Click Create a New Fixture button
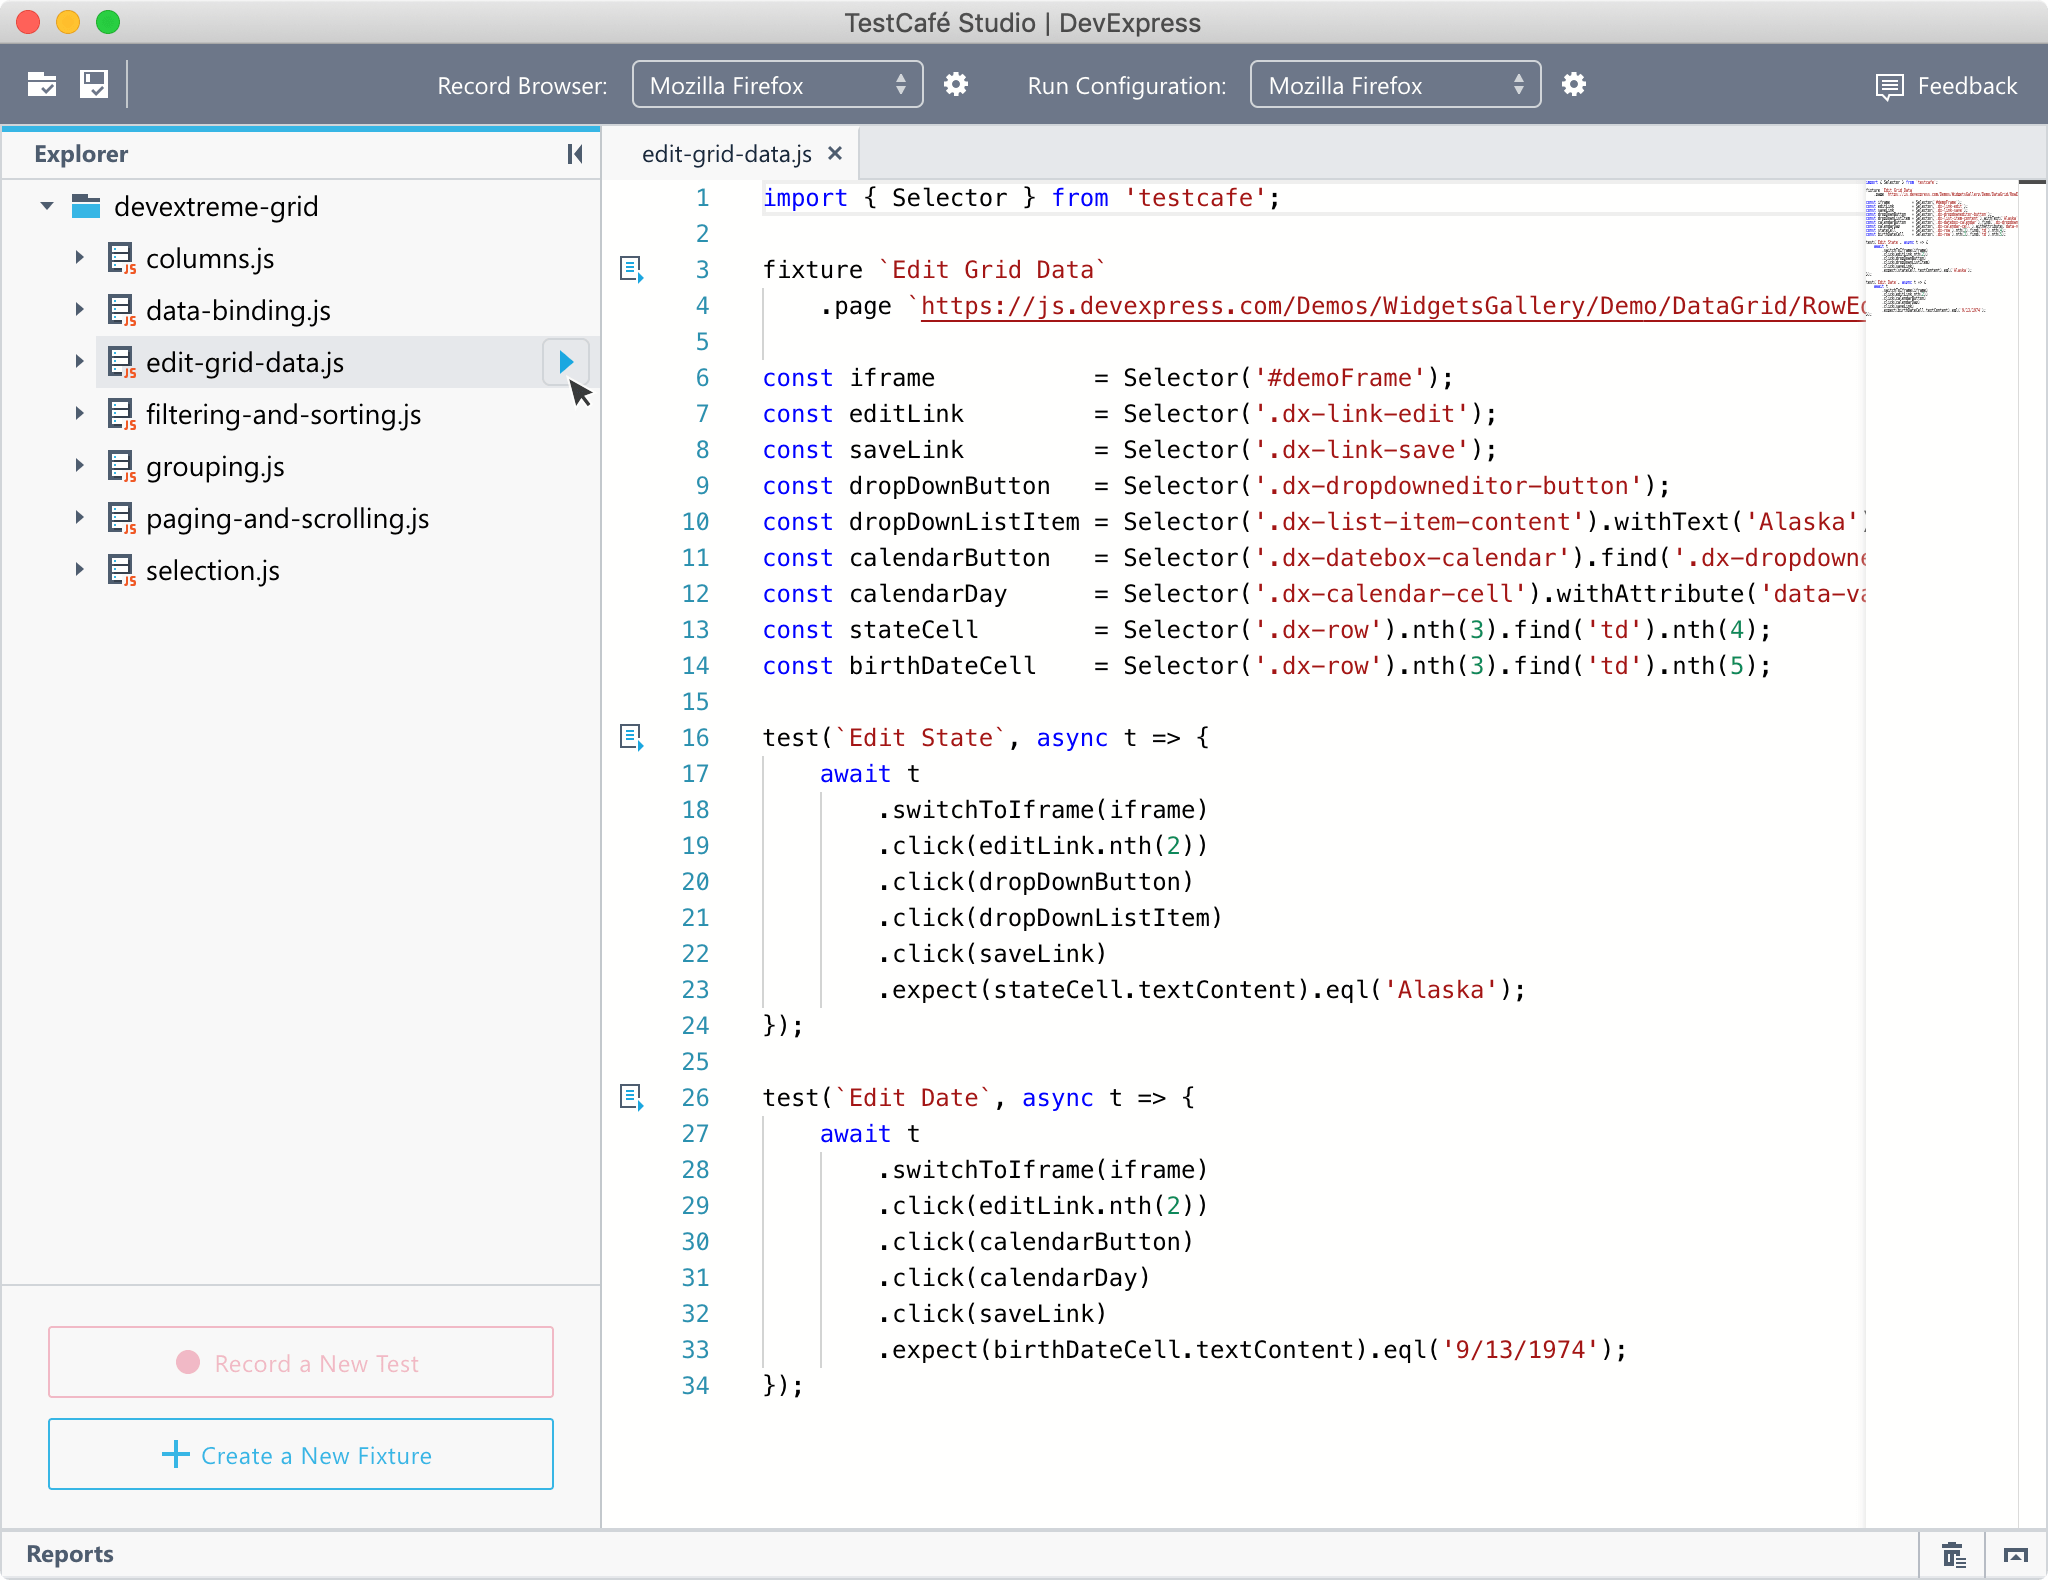Image resolution: width=2048 pixels, height=1580 pixels. [301, 1454]
